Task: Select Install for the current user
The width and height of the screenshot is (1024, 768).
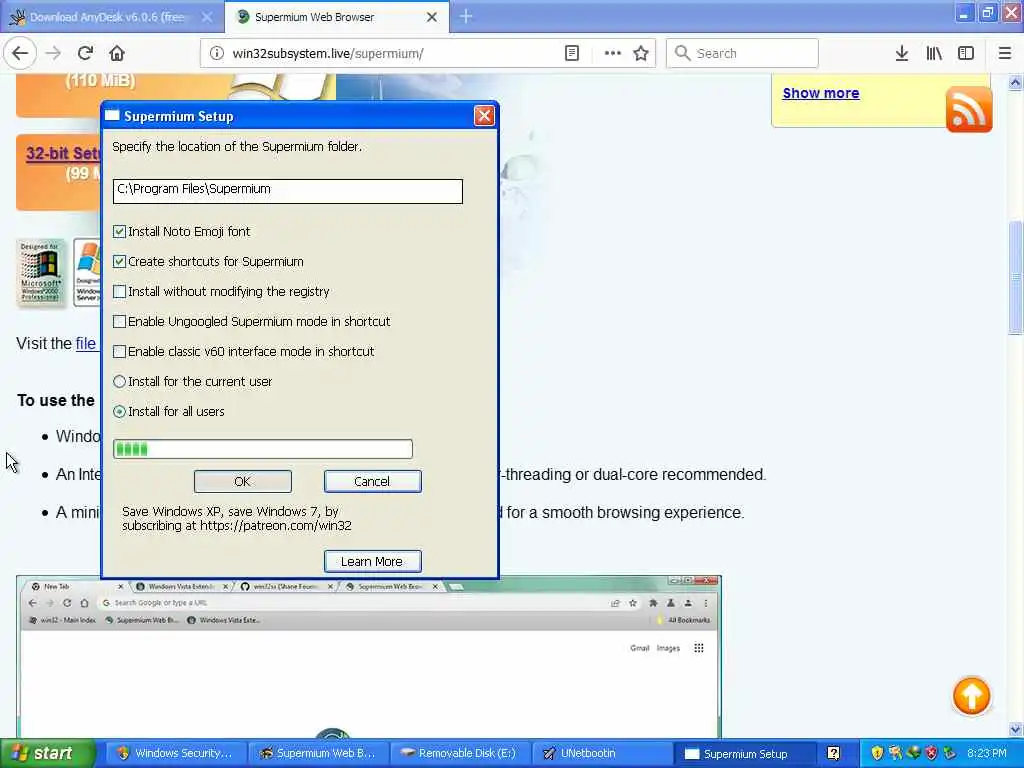Action: pos(119,381)
